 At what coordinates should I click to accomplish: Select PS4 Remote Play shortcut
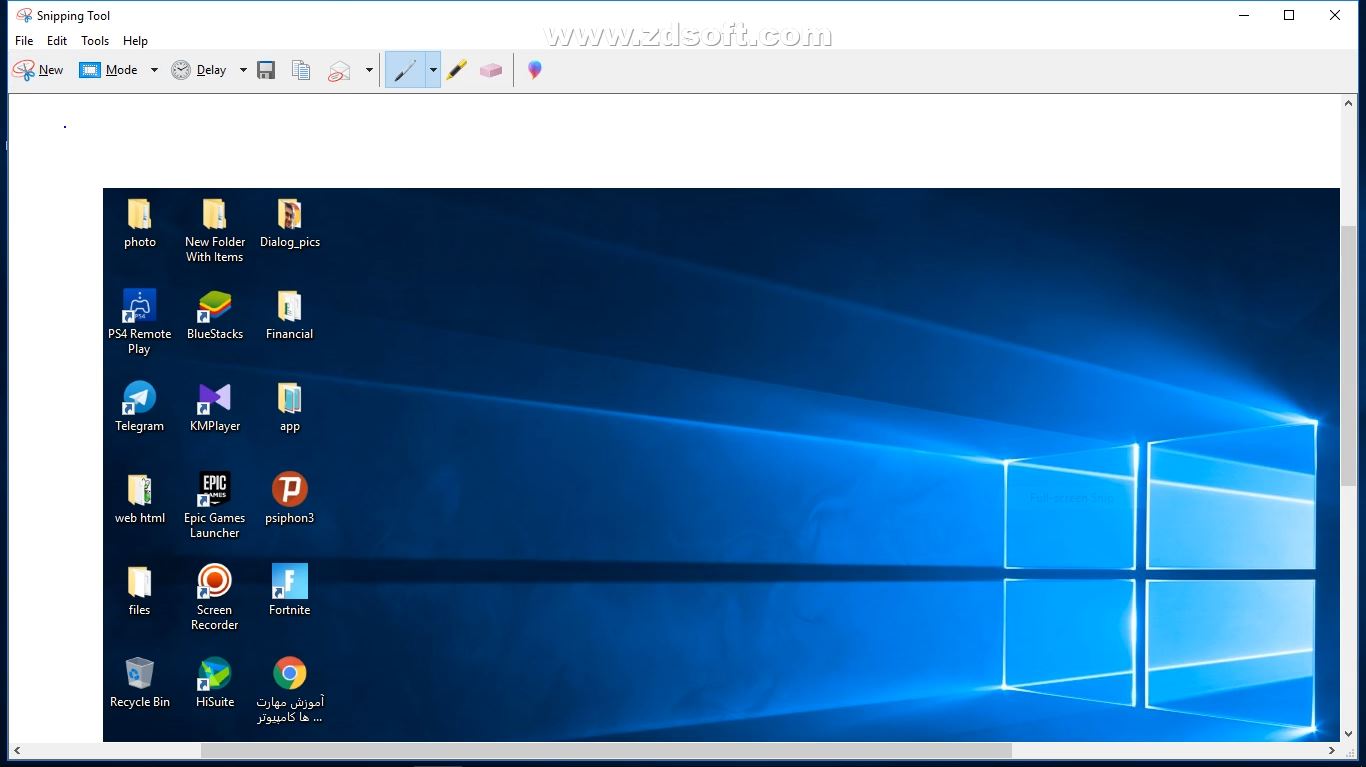tap(140, 322)
